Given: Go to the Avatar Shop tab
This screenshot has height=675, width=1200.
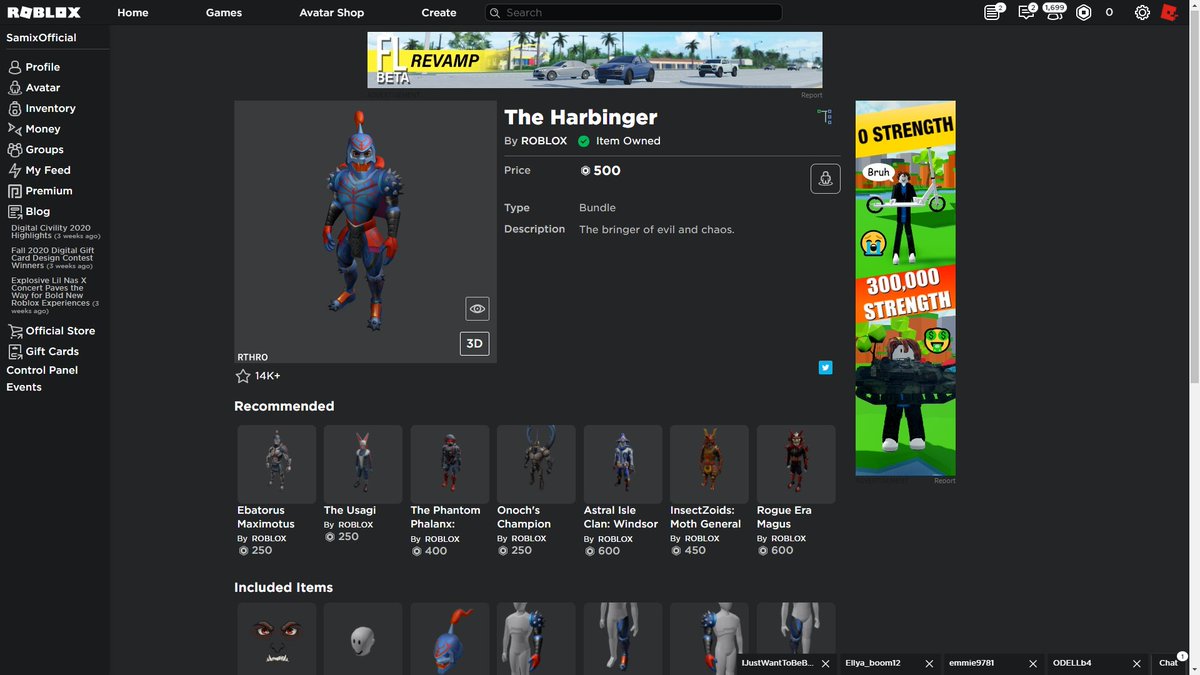Looking at the screenshot, I should tap(332, 13).
